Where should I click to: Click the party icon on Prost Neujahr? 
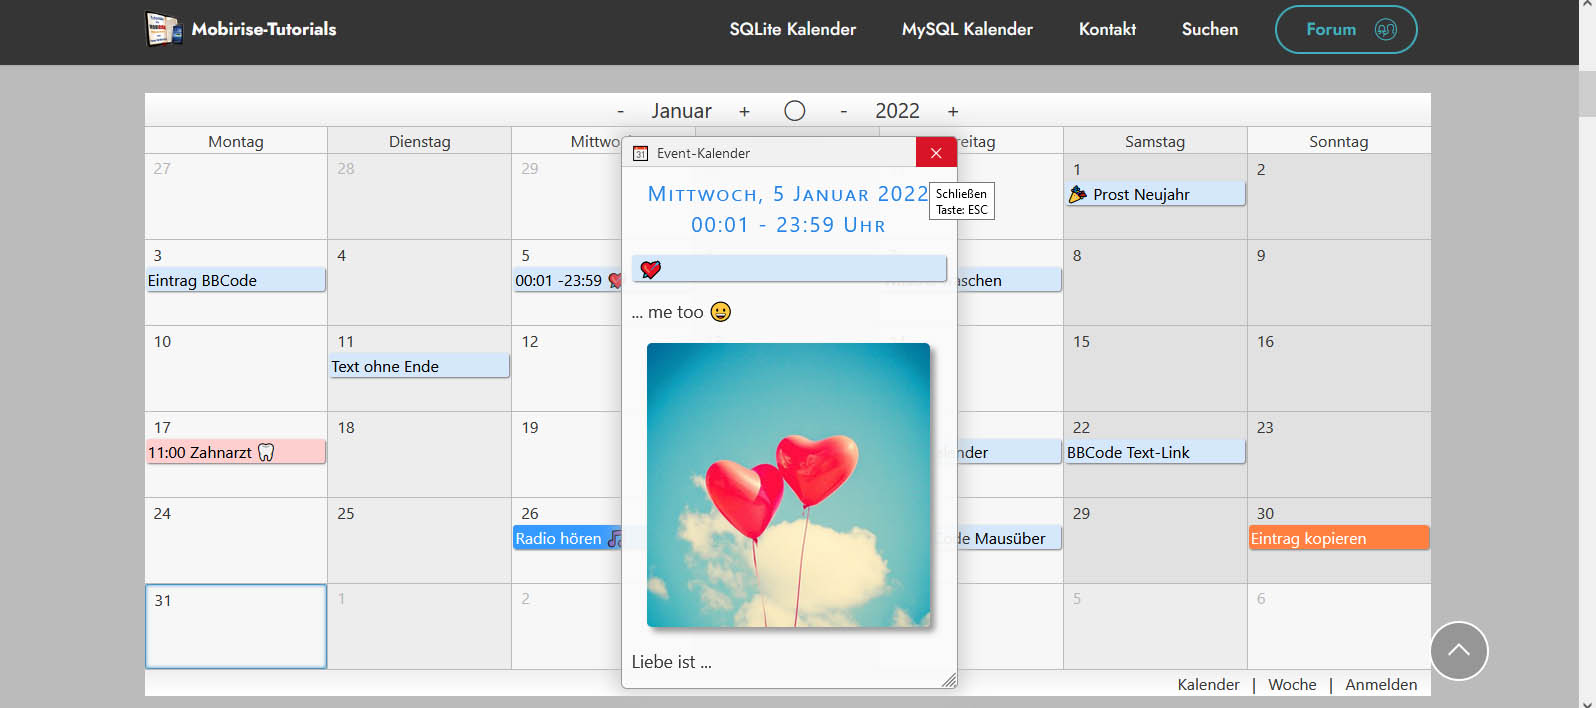1078,194
